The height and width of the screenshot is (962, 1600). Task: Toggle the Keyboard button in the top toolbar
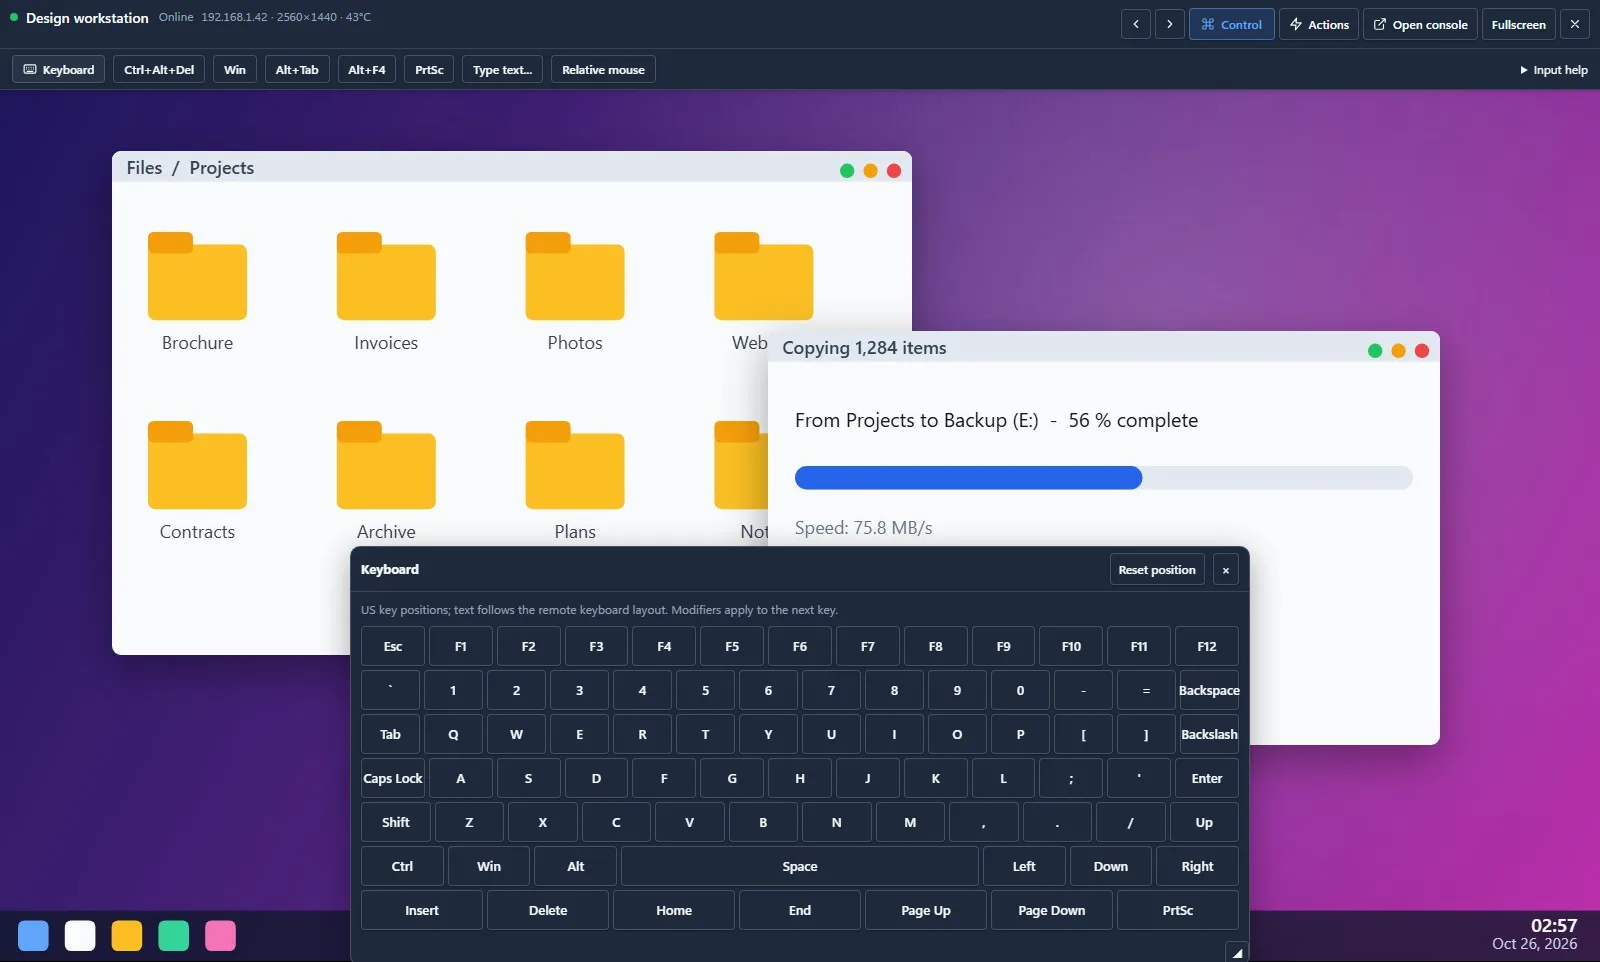click(59, 70)
